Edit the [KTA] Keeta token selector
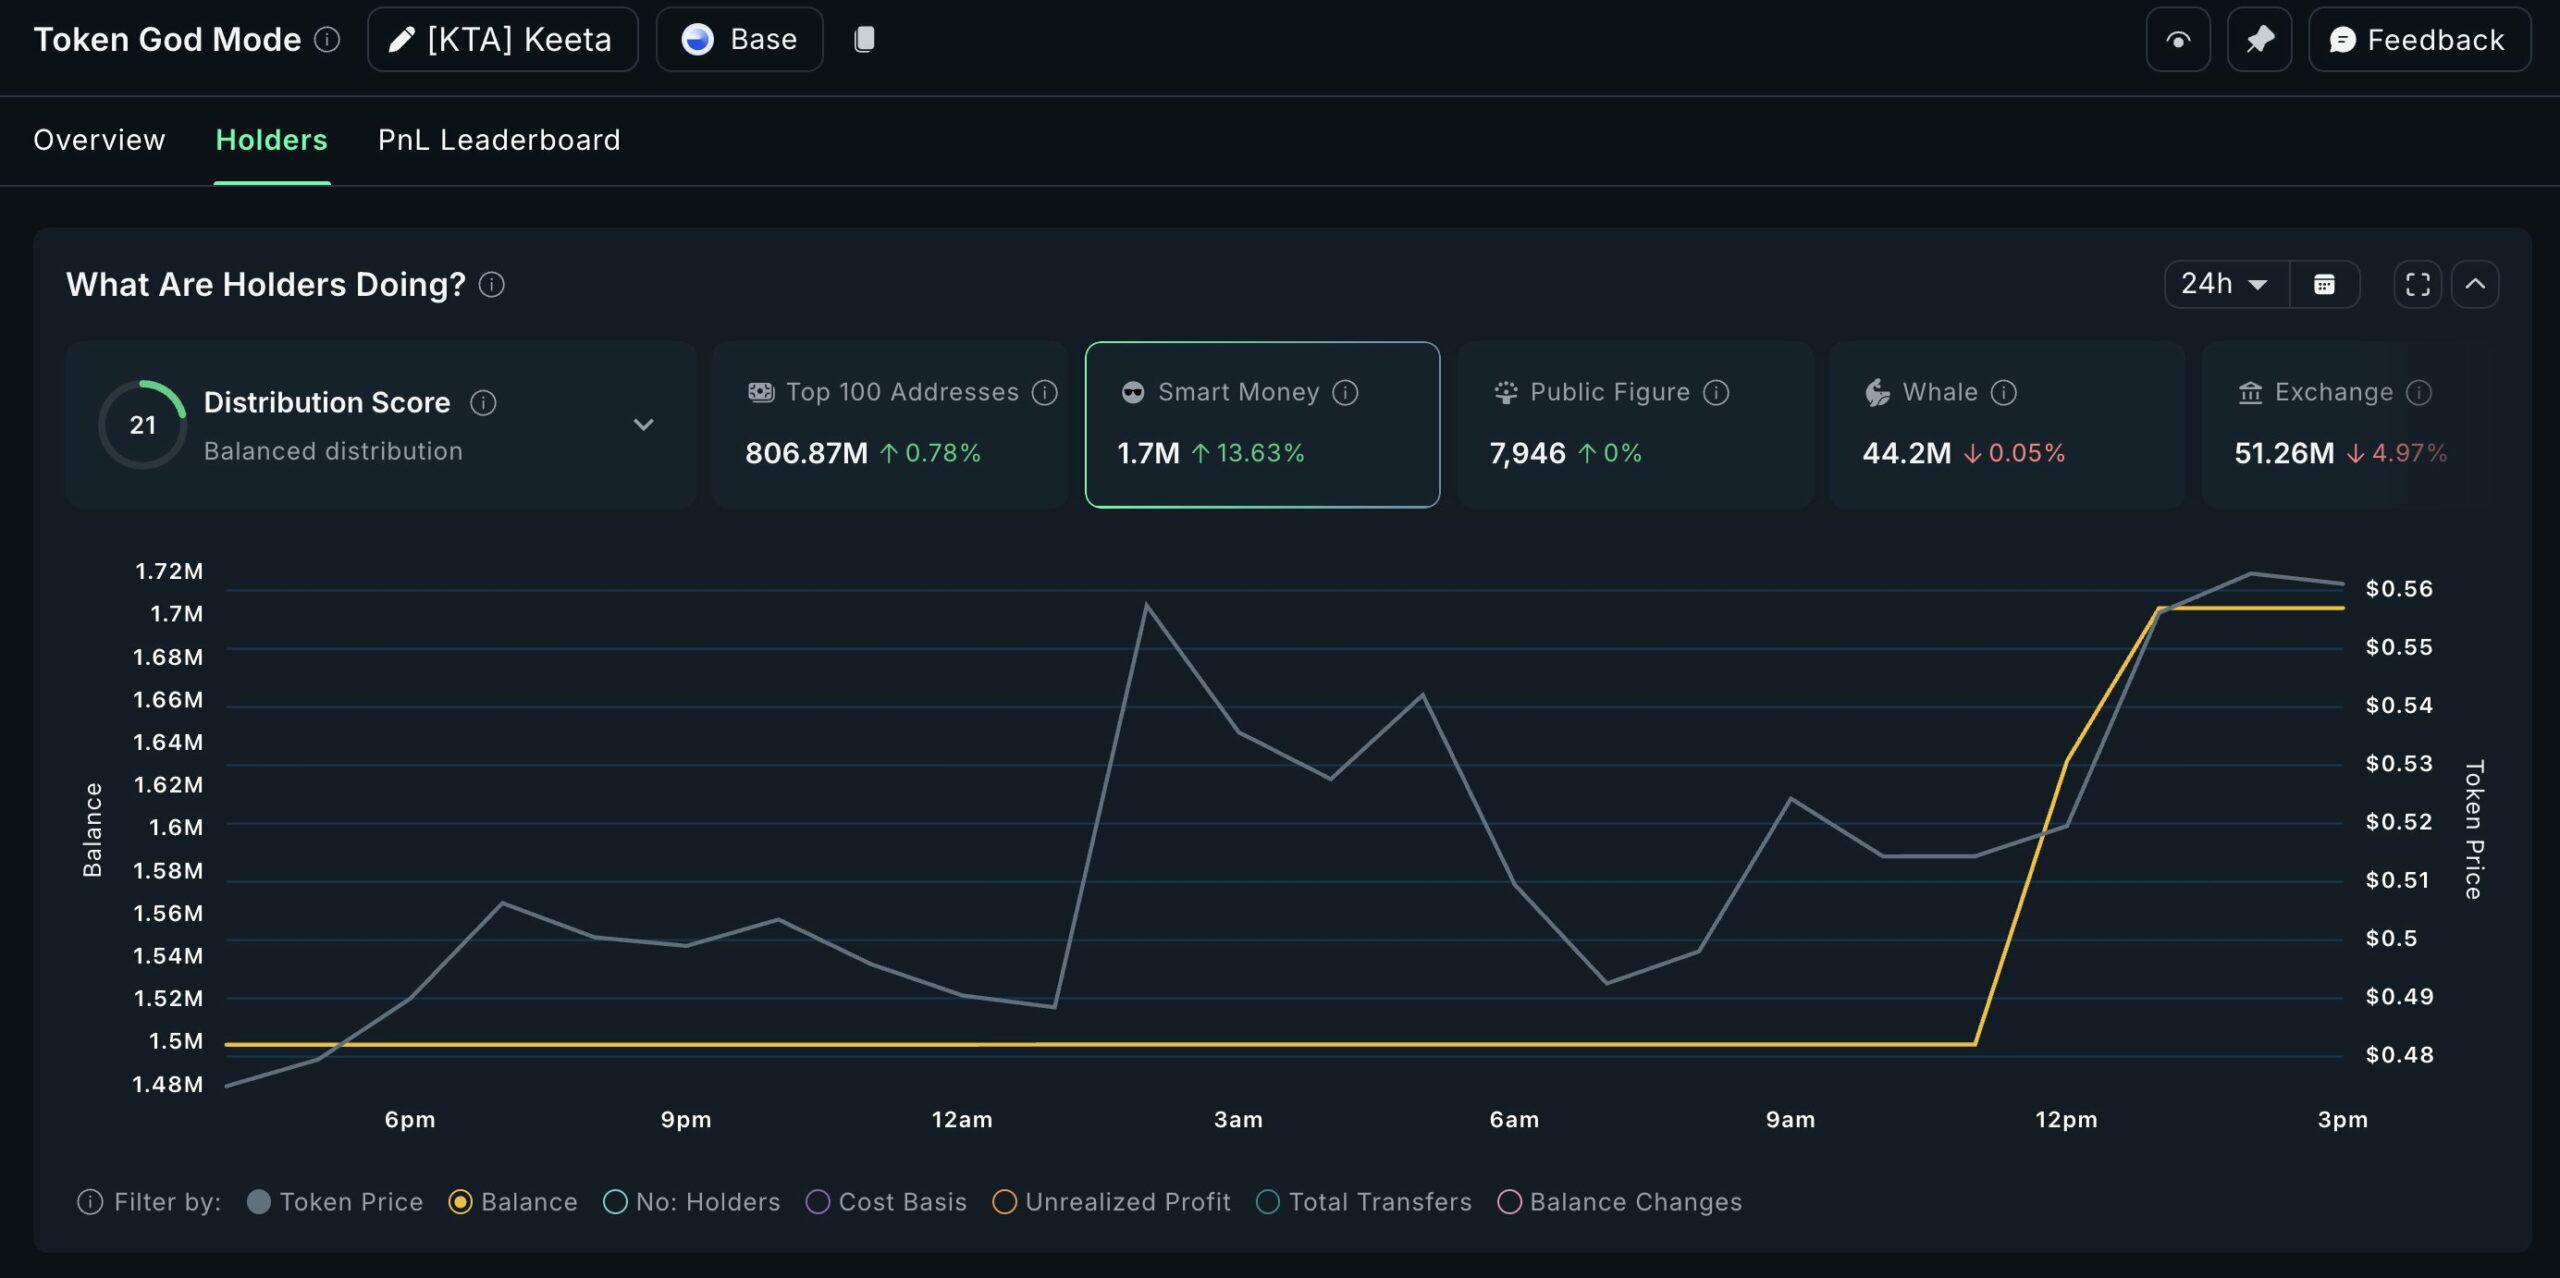2560x1278 pixels. [x=502, y=40]
